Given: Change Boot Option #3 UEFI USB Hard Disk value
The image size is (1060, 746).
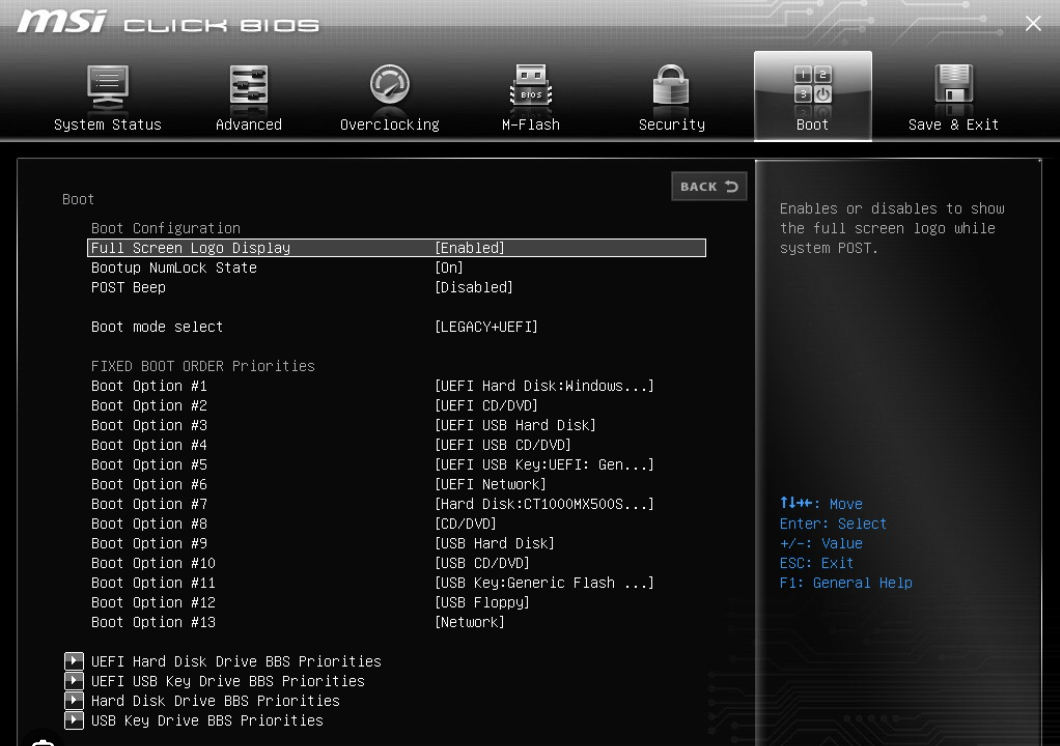Looking at the screenshot, I should click(515, 425).
